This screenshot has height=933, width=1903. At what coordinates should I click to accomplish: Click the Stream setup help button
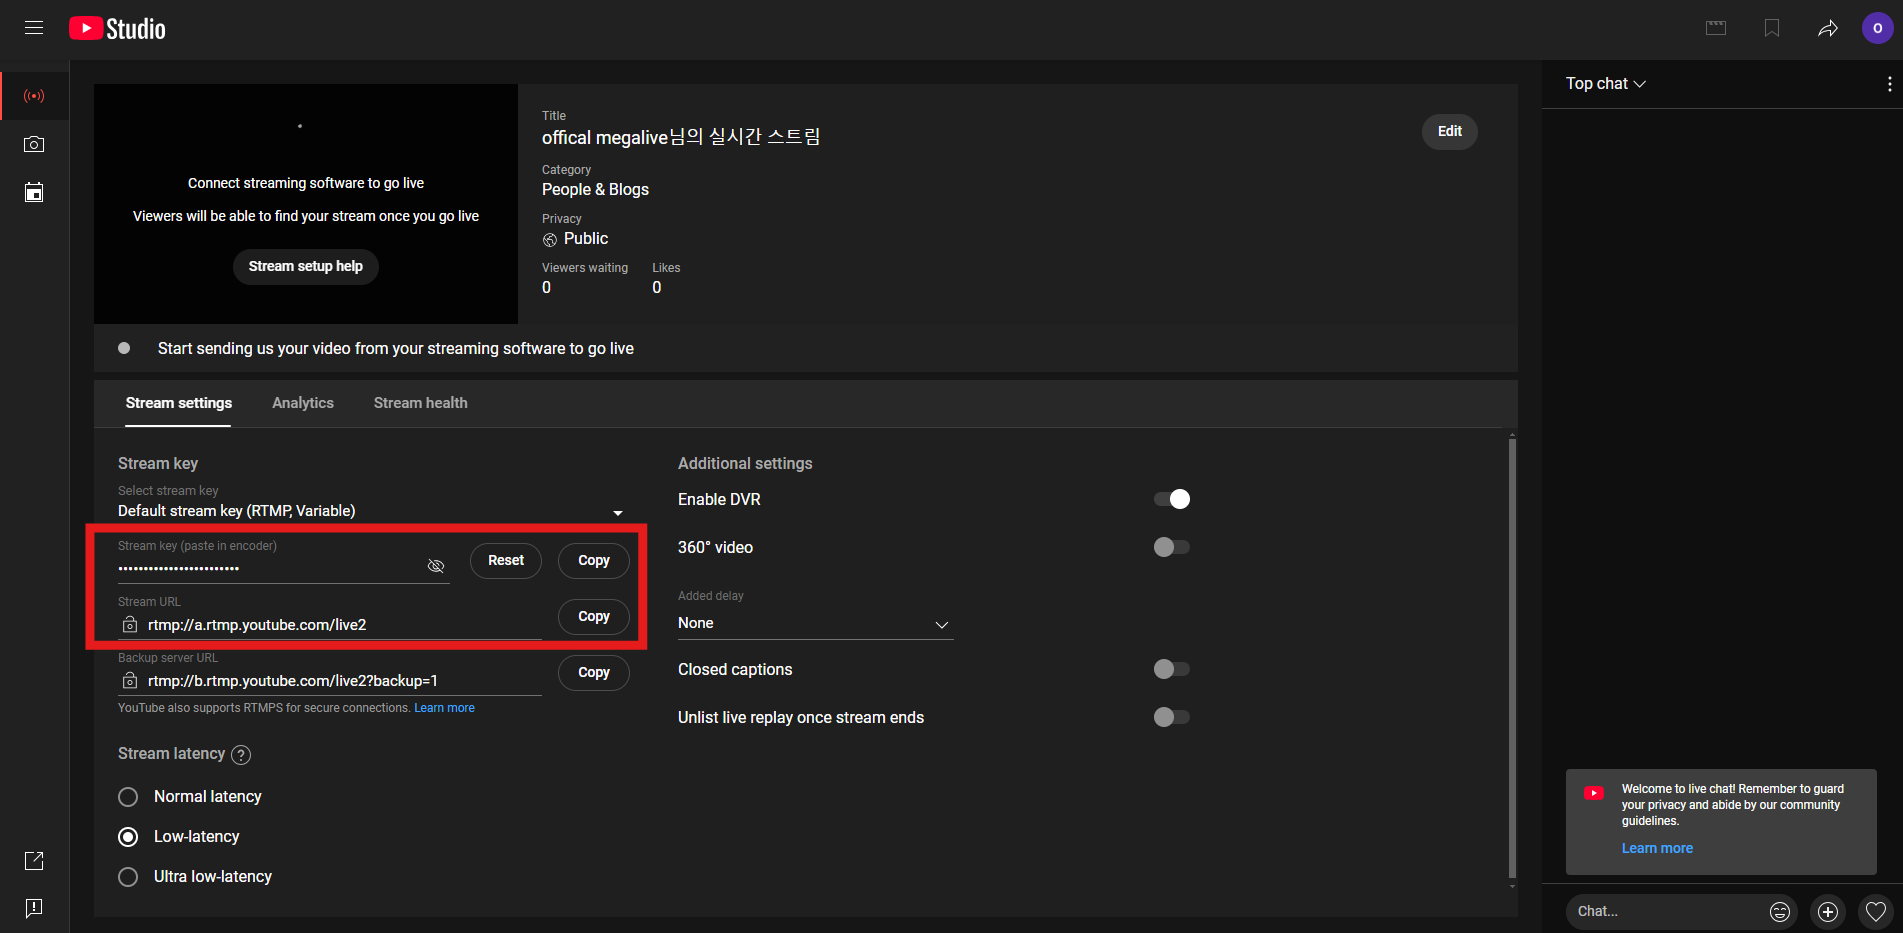coord(306,266)
